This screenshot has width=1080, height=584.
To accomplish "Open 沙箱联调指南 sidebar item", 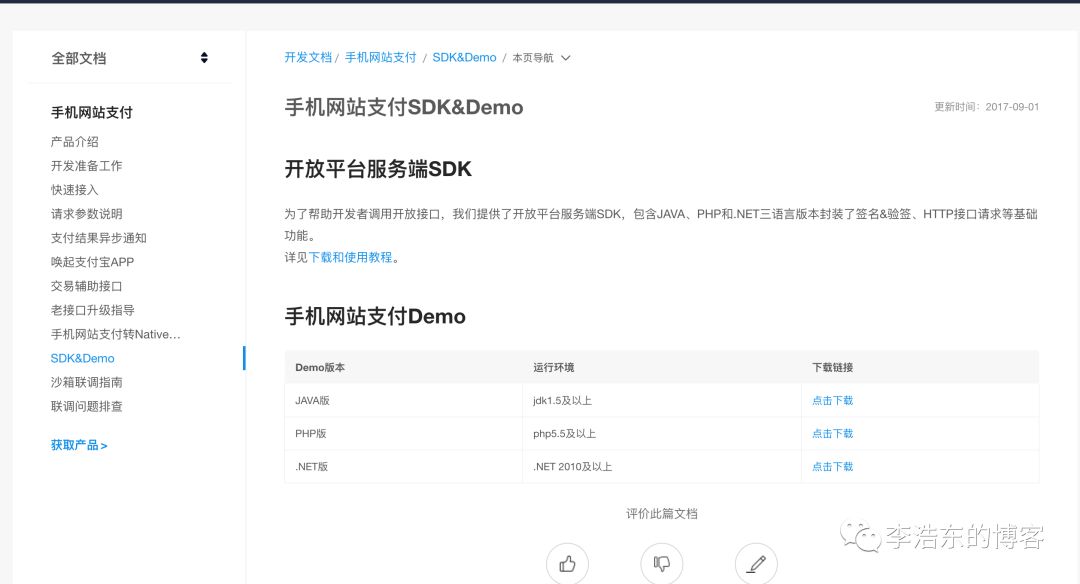I will coord(86,382).
